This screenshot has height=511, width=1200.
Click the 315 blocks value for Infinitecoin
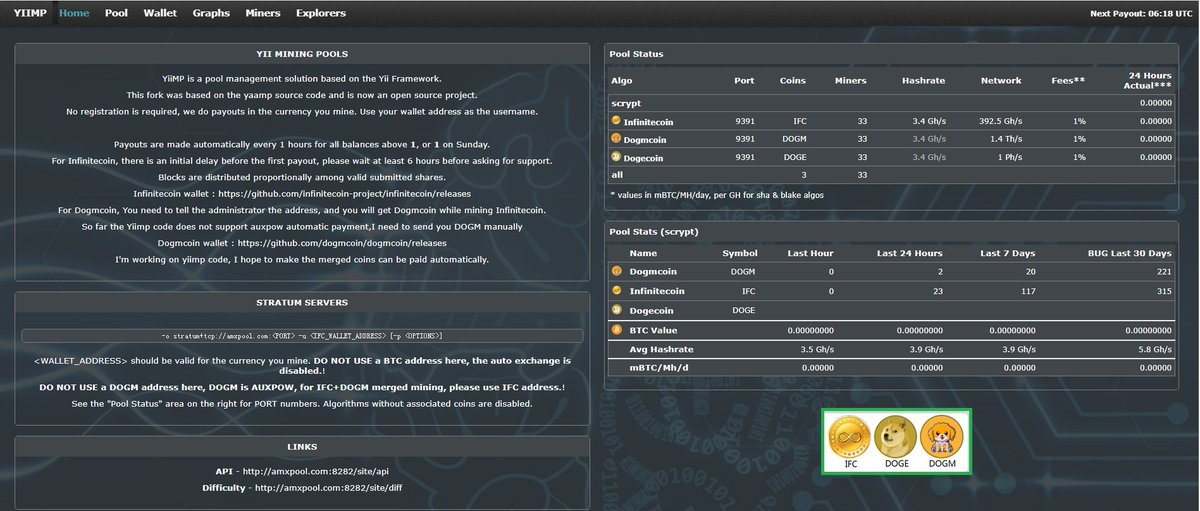pyautogui.click(x=1165, y=290)
